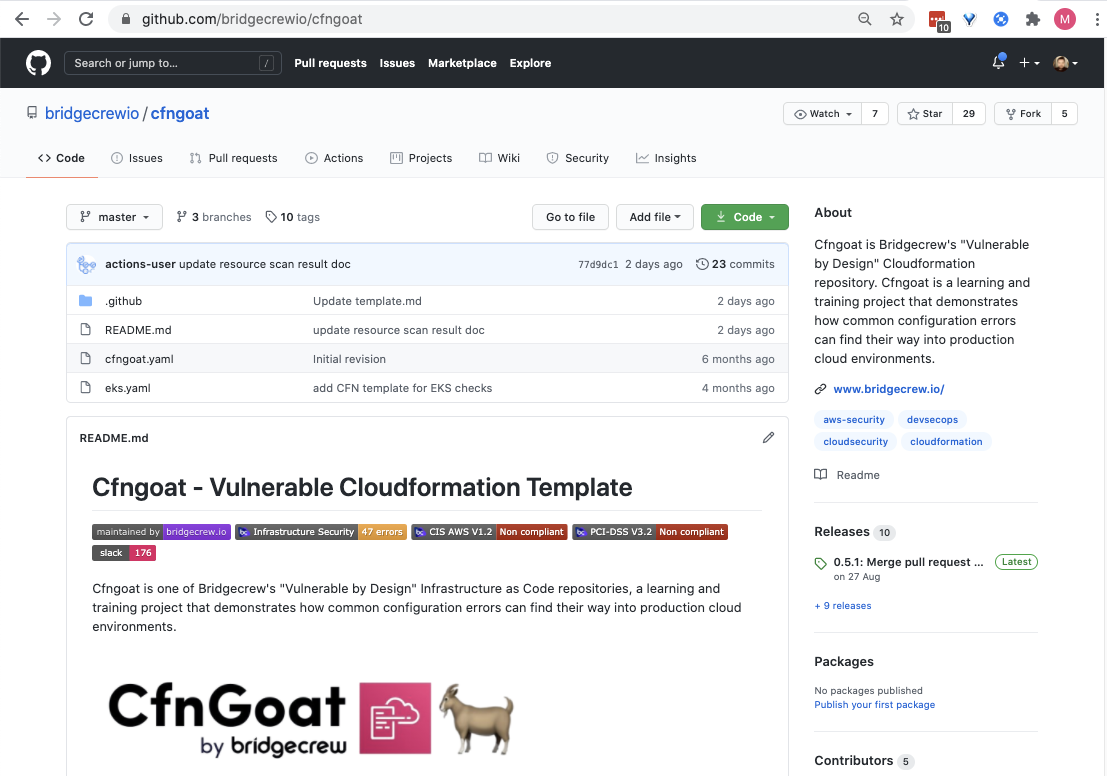Click the cloudformation topic tag
Image resolution: width=1107 pixels, height=776 pixels.
point(946,441)
